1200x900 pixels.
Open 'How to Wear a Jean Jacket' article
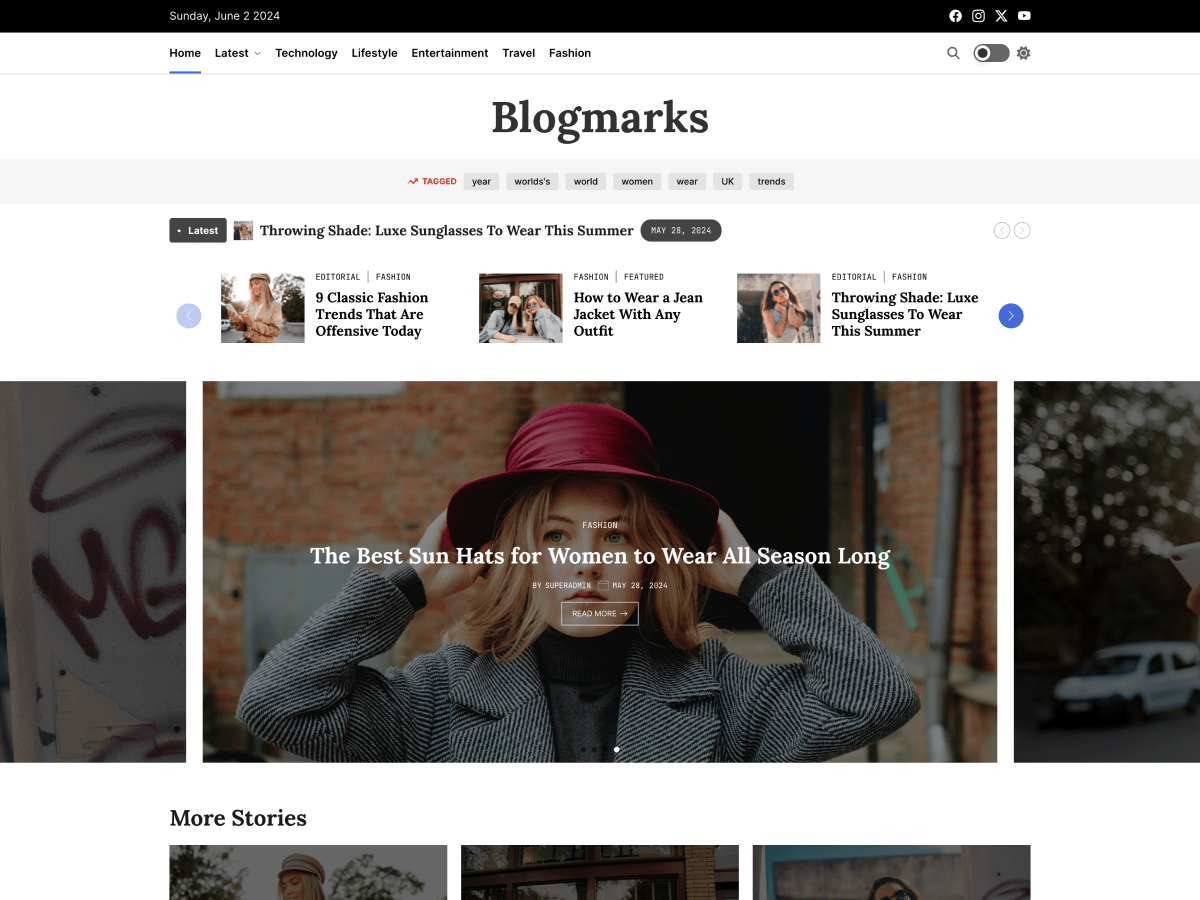point(638,312)
